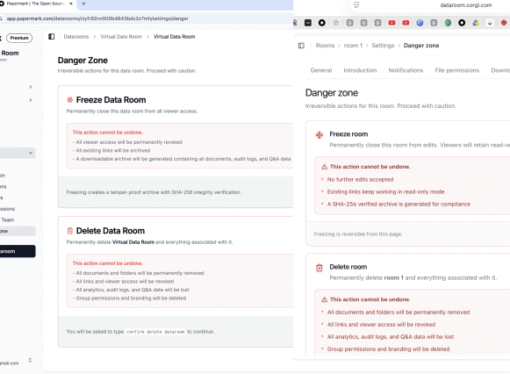Click the red diamond extension icon

point(504,23)
